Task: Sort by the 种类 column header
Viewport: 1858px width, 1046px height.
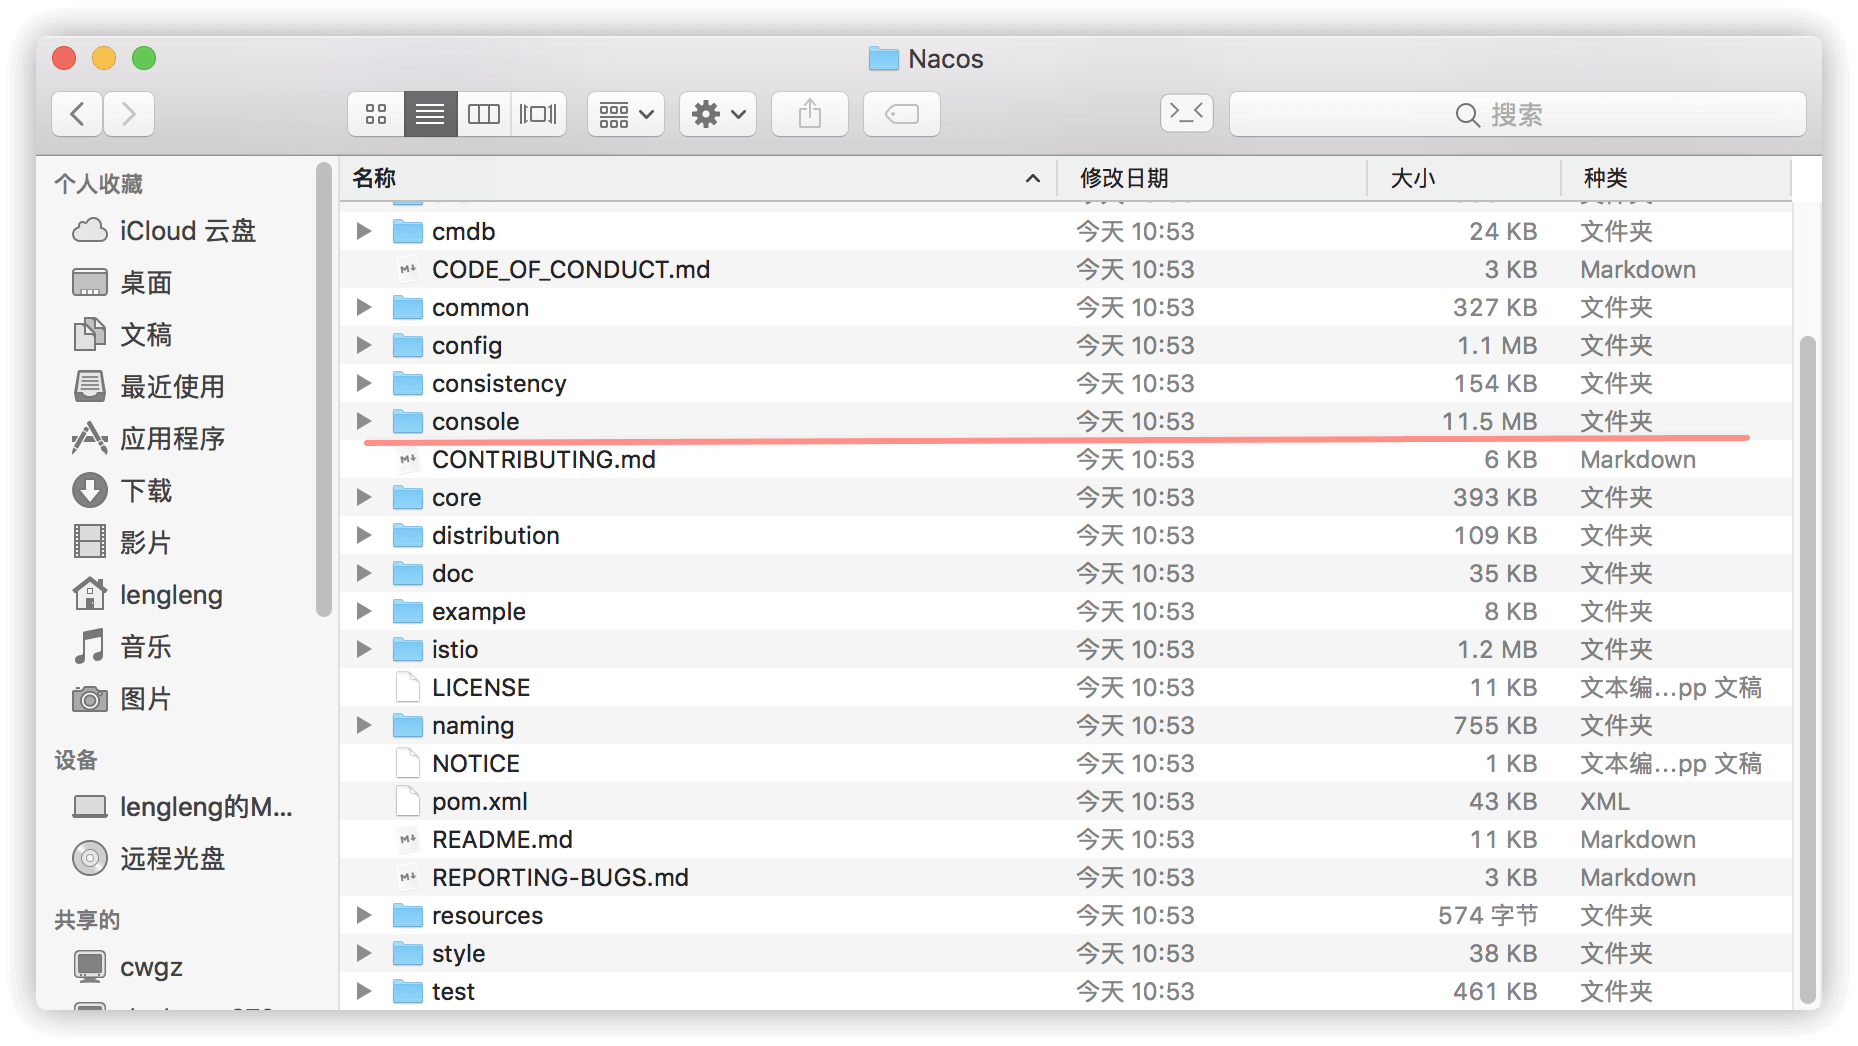Action: coord(1676,178)
